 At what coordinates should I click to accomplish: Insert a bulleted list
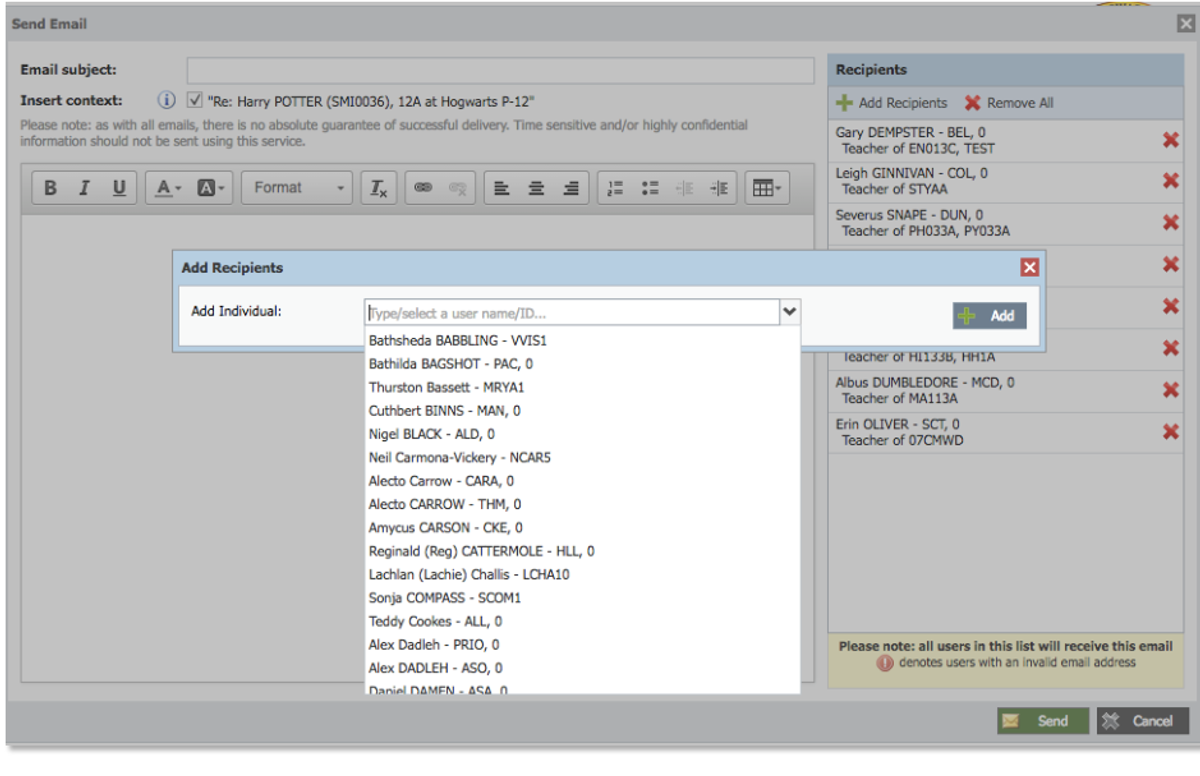tap(650, 188)
